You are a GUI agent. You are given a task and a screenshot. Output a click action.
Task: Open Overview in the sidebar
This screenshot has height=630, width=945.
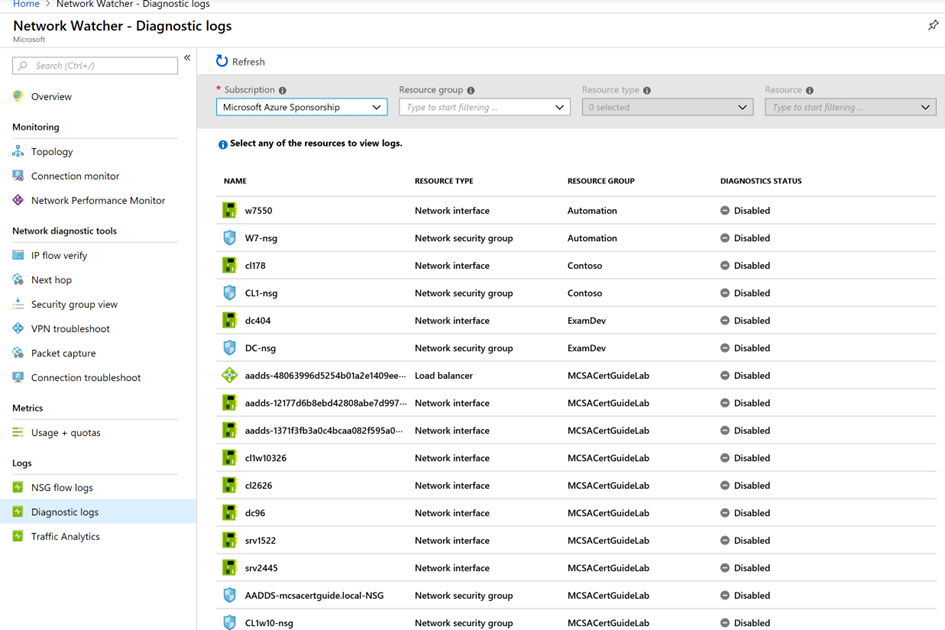(51, 96)
